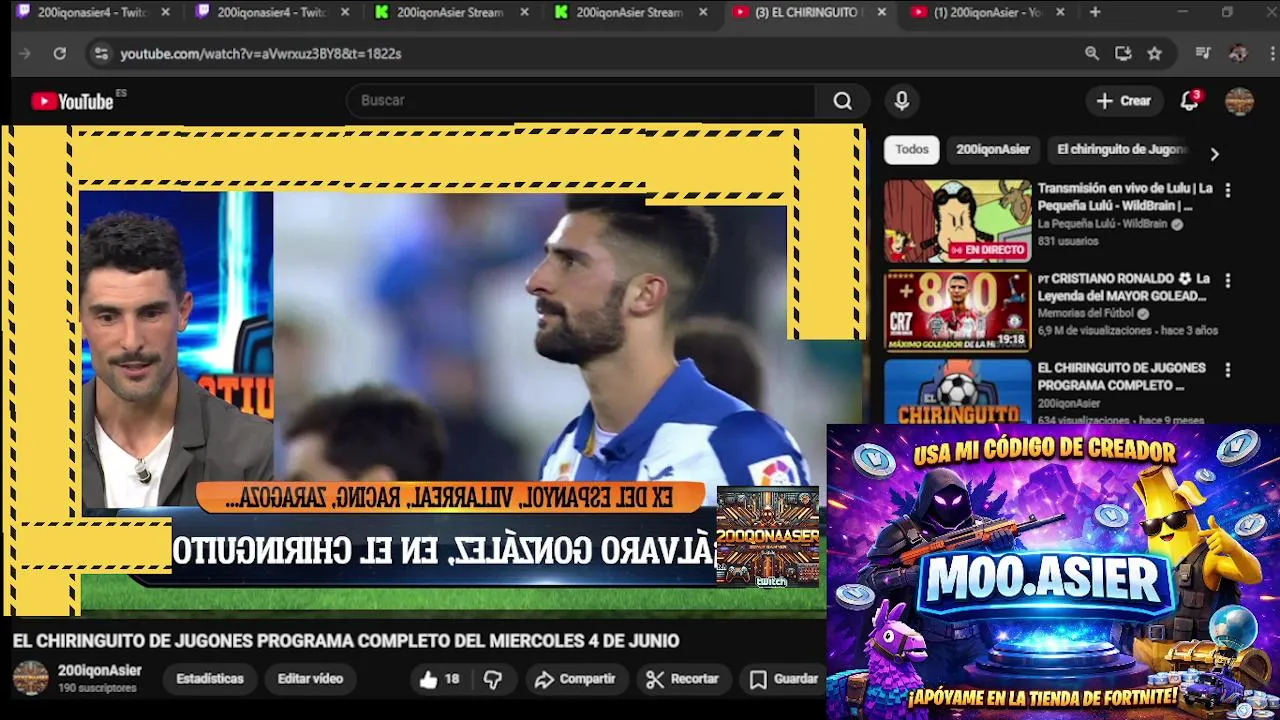Open a new browser tab with plus
Screen dimensions: 1280x720
point(1095,12)
